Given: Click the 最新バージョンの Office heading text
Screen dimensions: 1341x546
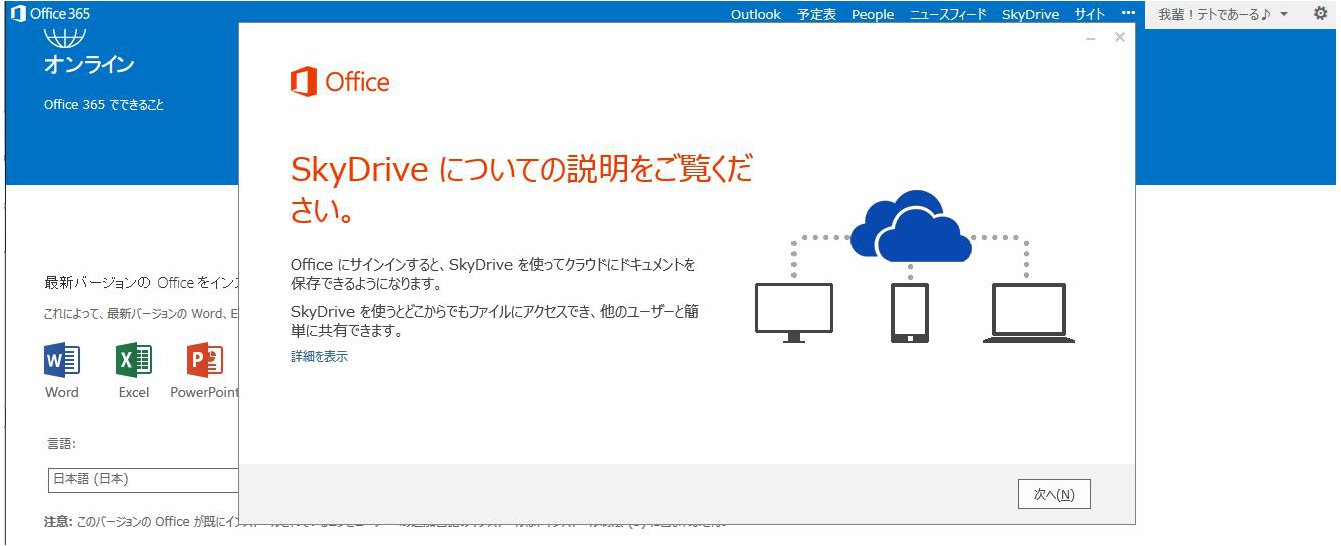Looking at the screenshot, I should pos(141,283).
